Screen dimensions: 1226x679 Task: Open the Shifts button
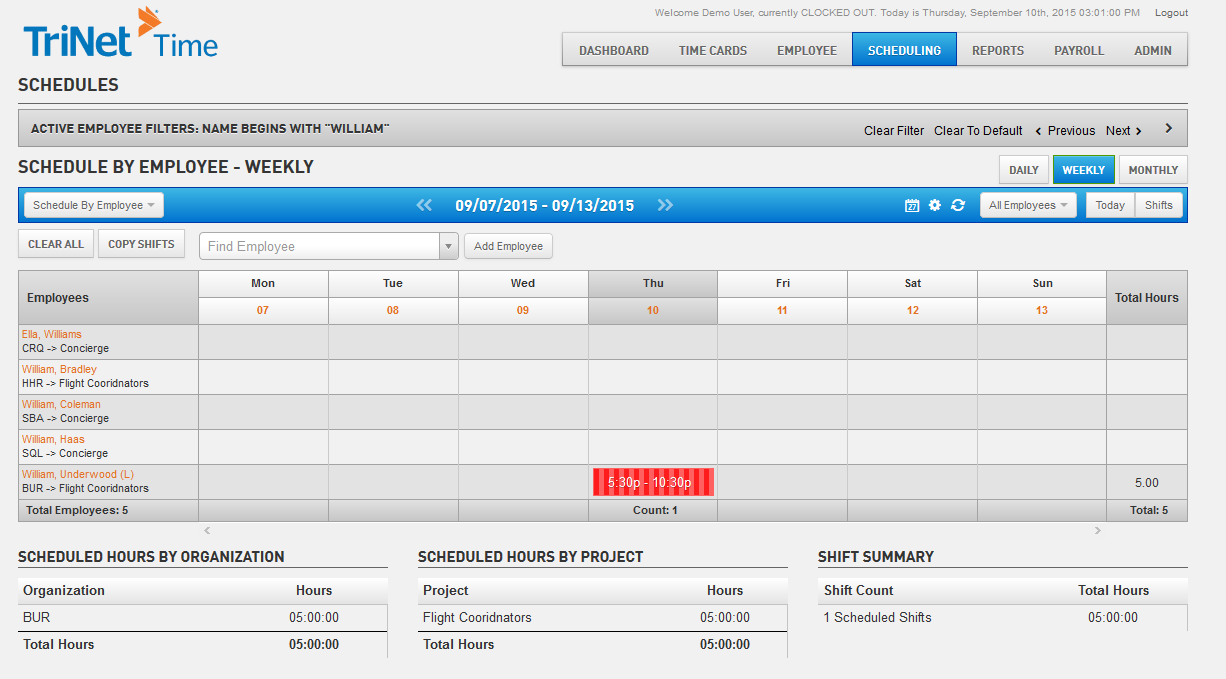point(1159,205)
